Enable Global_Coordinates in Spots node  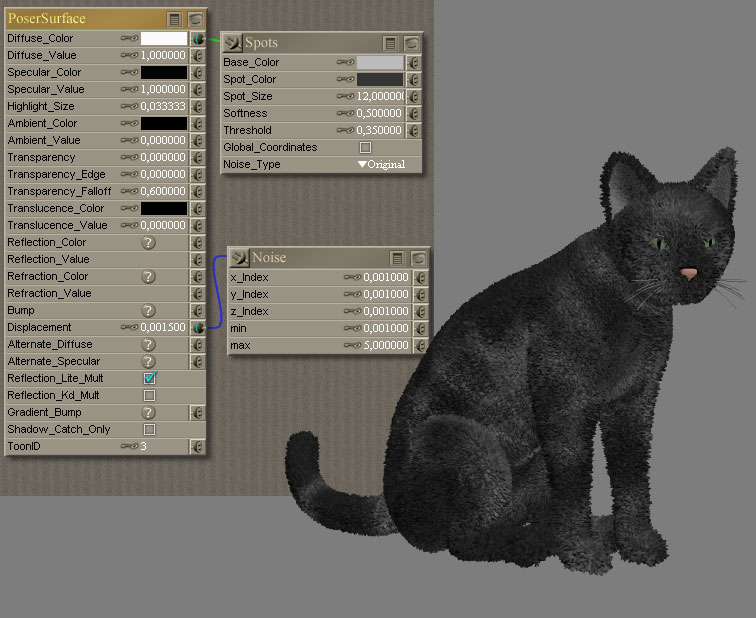(x=365, y=148)
